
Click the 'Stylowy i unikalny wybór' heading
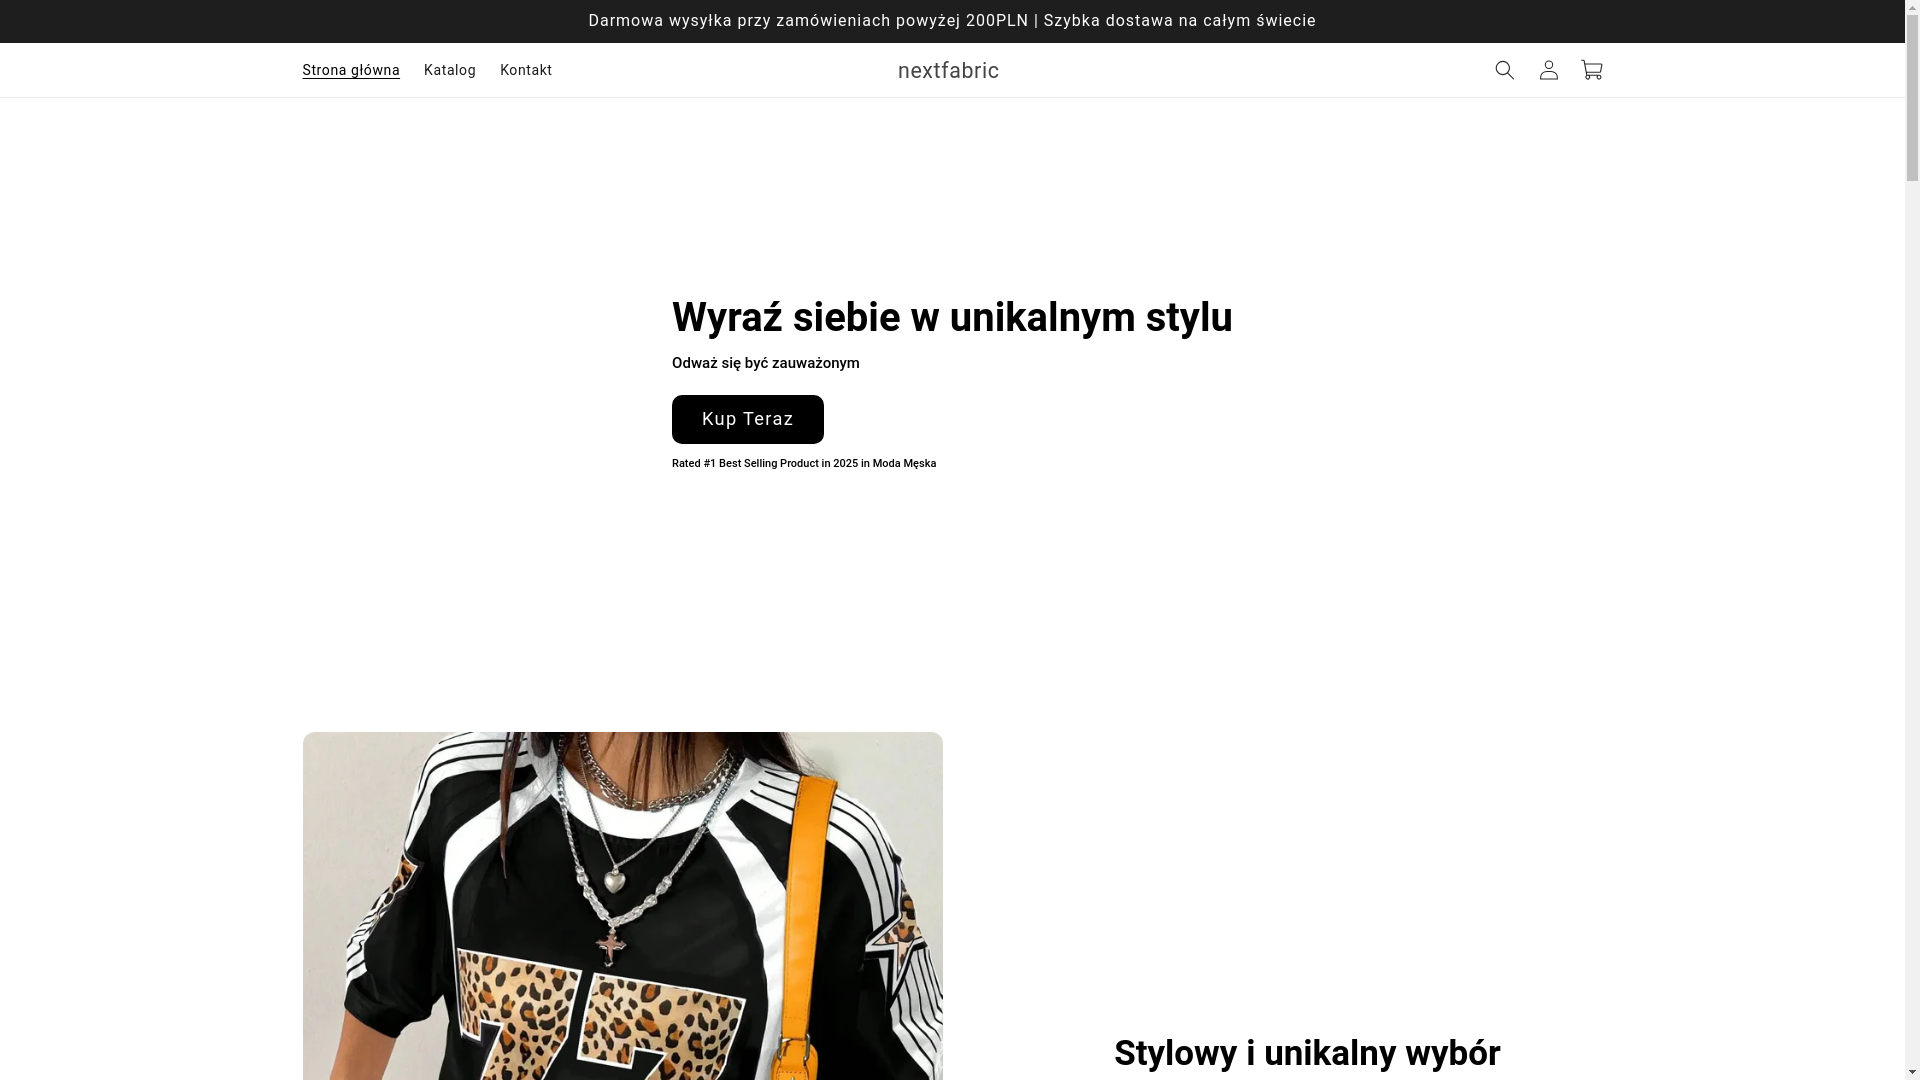tap(1306, 1053)
